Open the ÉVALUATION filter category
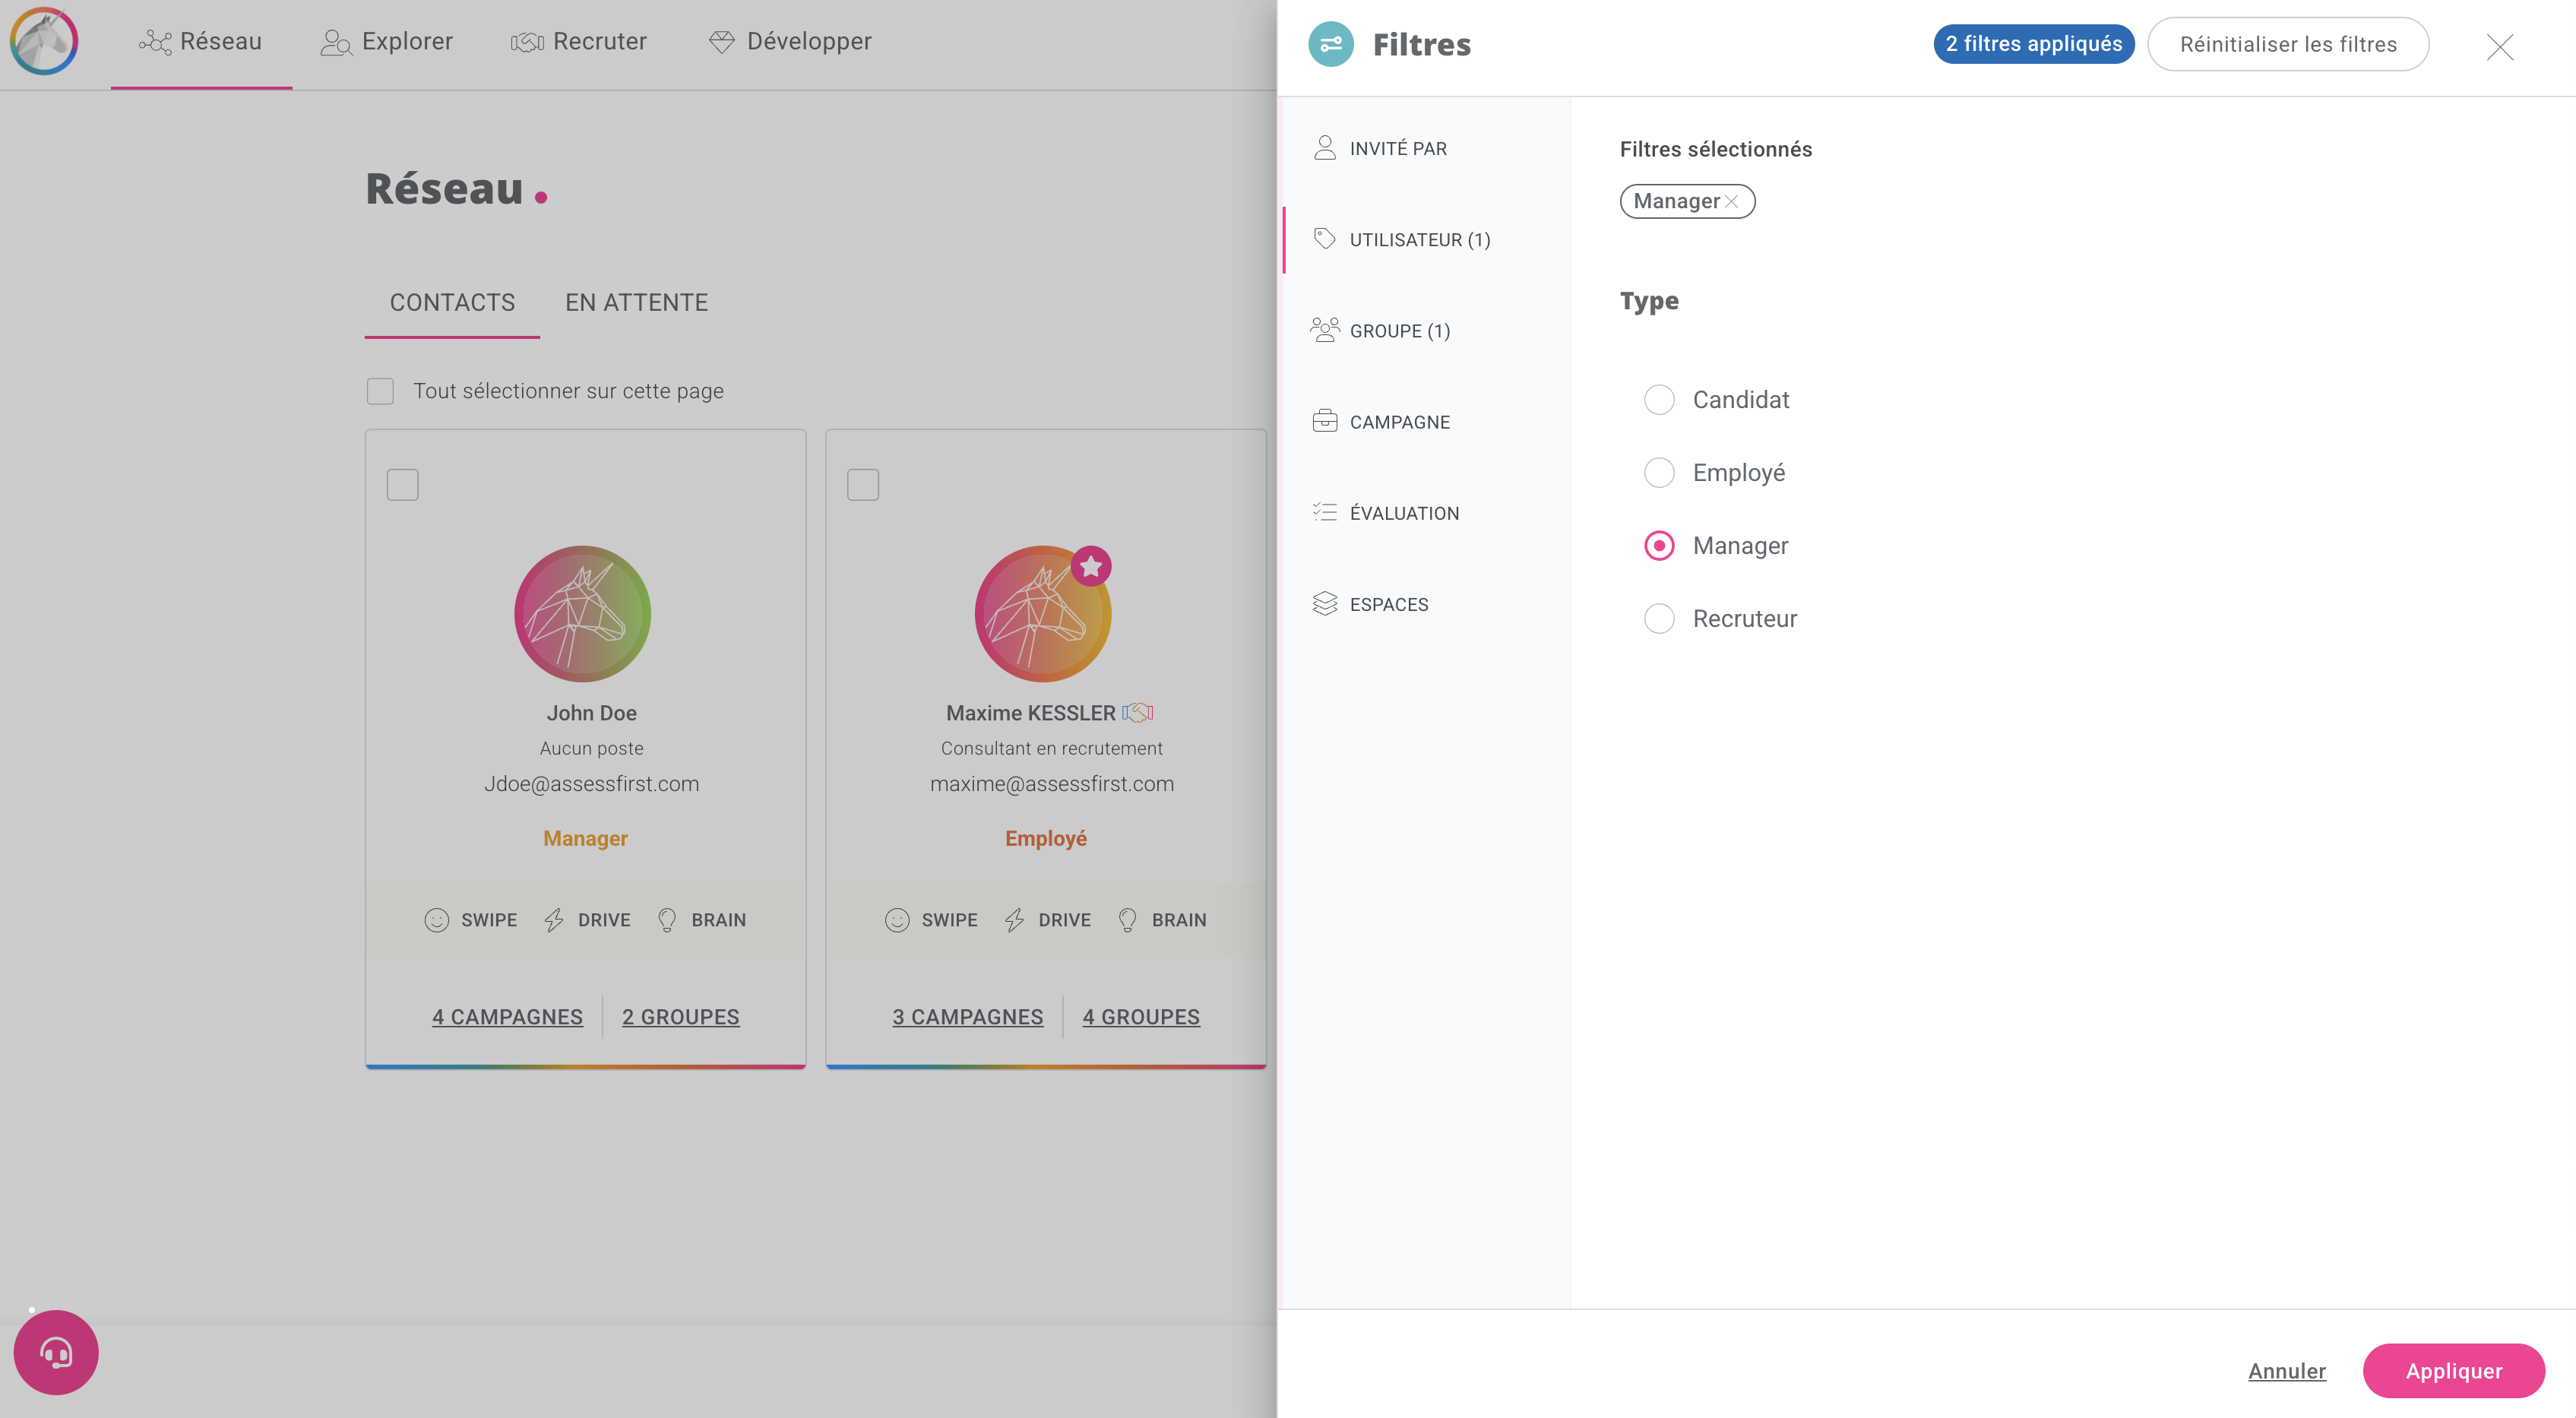This screenshot has width=2576, height=1418. pyautogui.click(x=1403, y=513)
